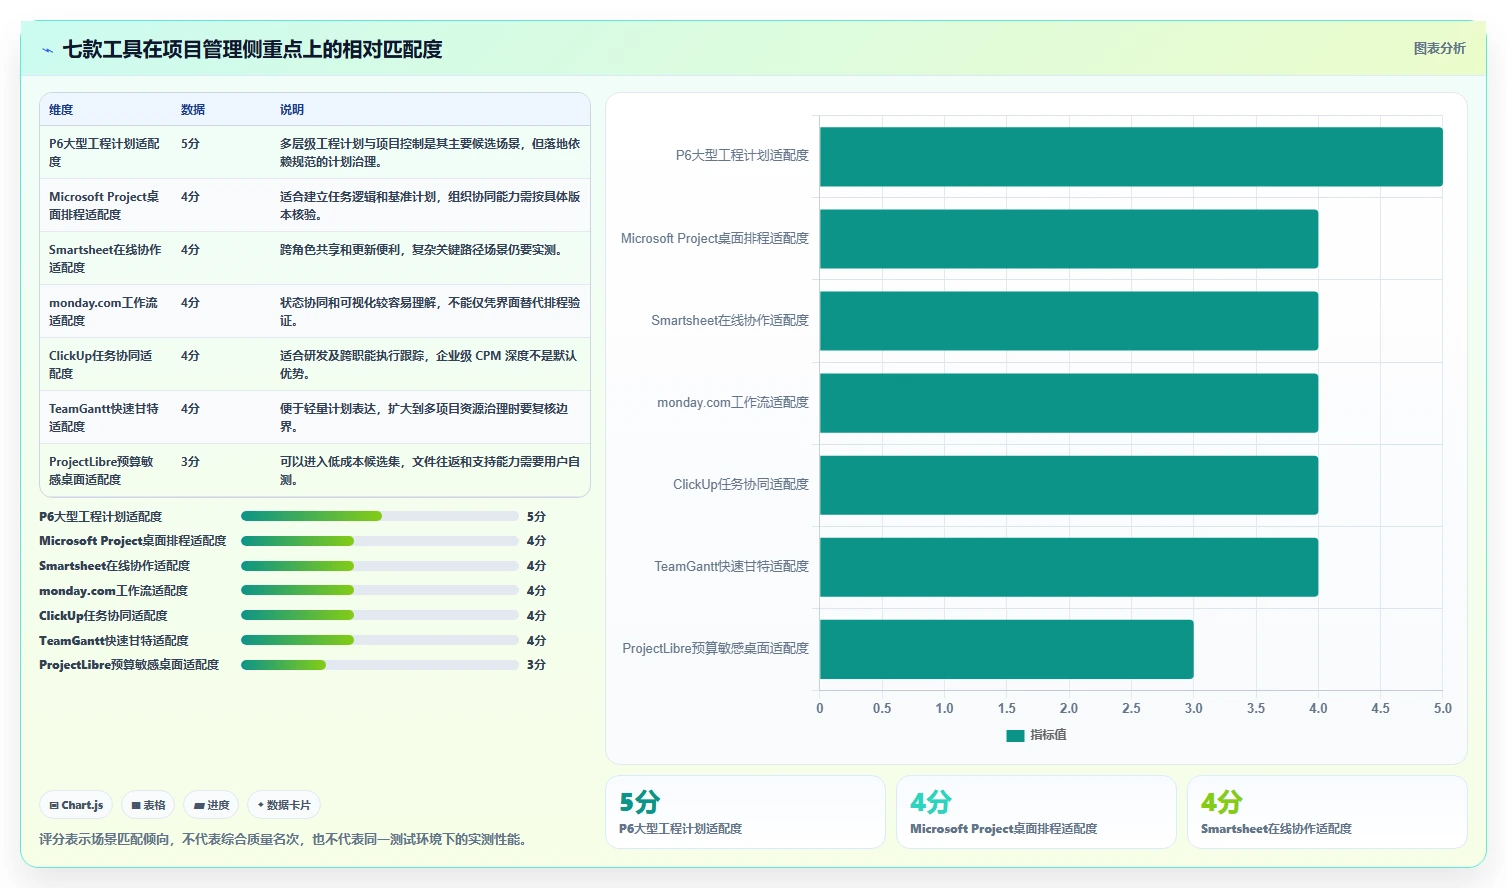Open the 4分 Smartsheet在线协作适配度 data card
The width and height of the screenshot is (1507, 888).
coord(1327,812)
